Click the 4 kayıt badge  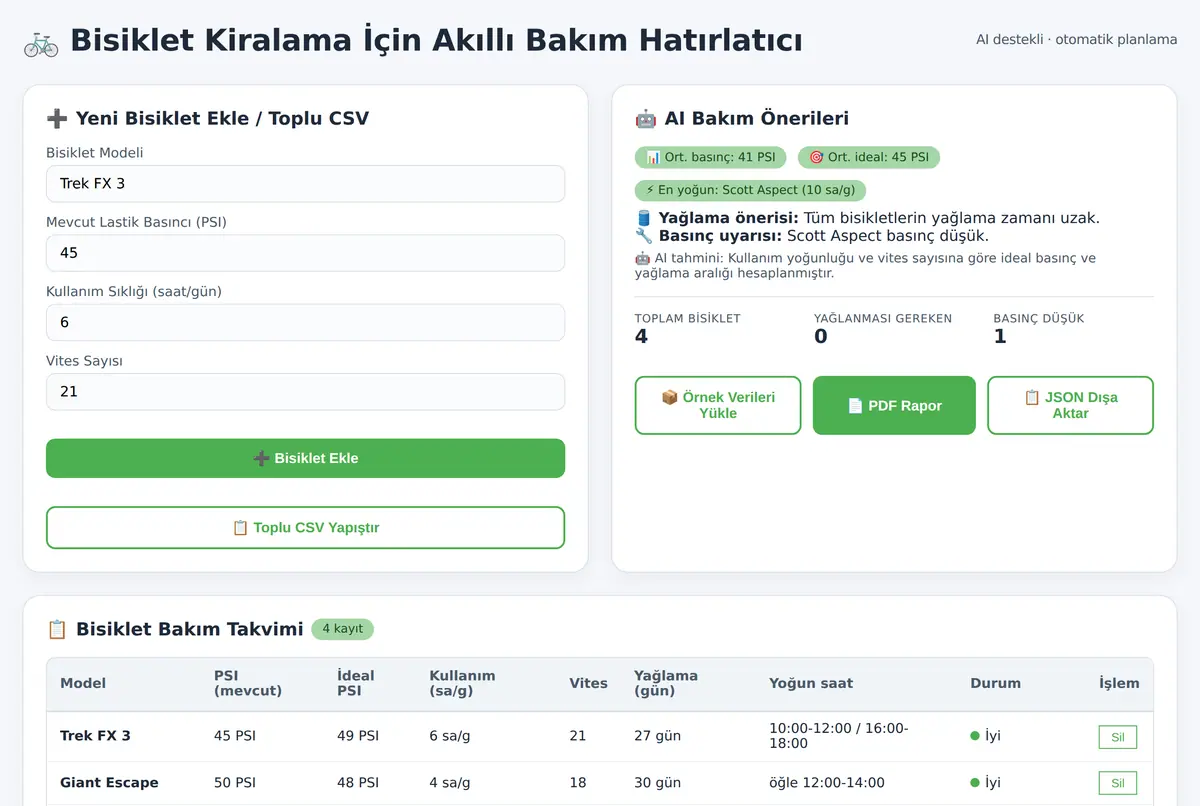pos(342,629)
